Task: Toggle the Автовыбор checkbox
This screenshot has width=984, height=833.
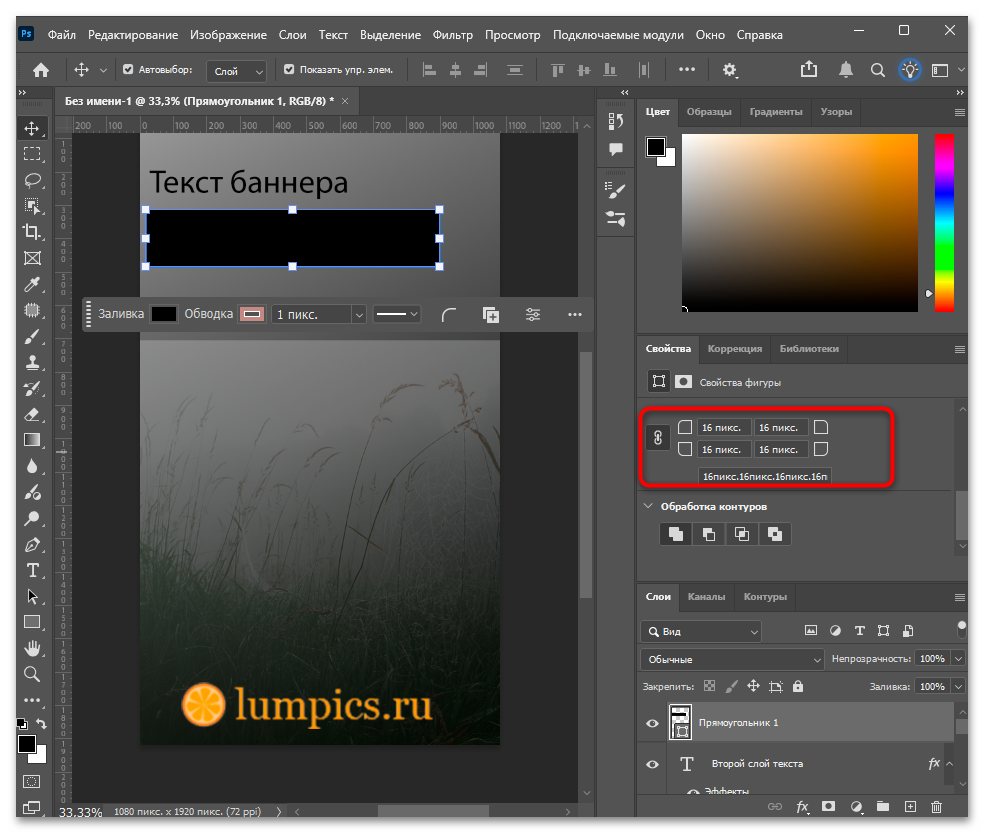Action: (128, 70)
